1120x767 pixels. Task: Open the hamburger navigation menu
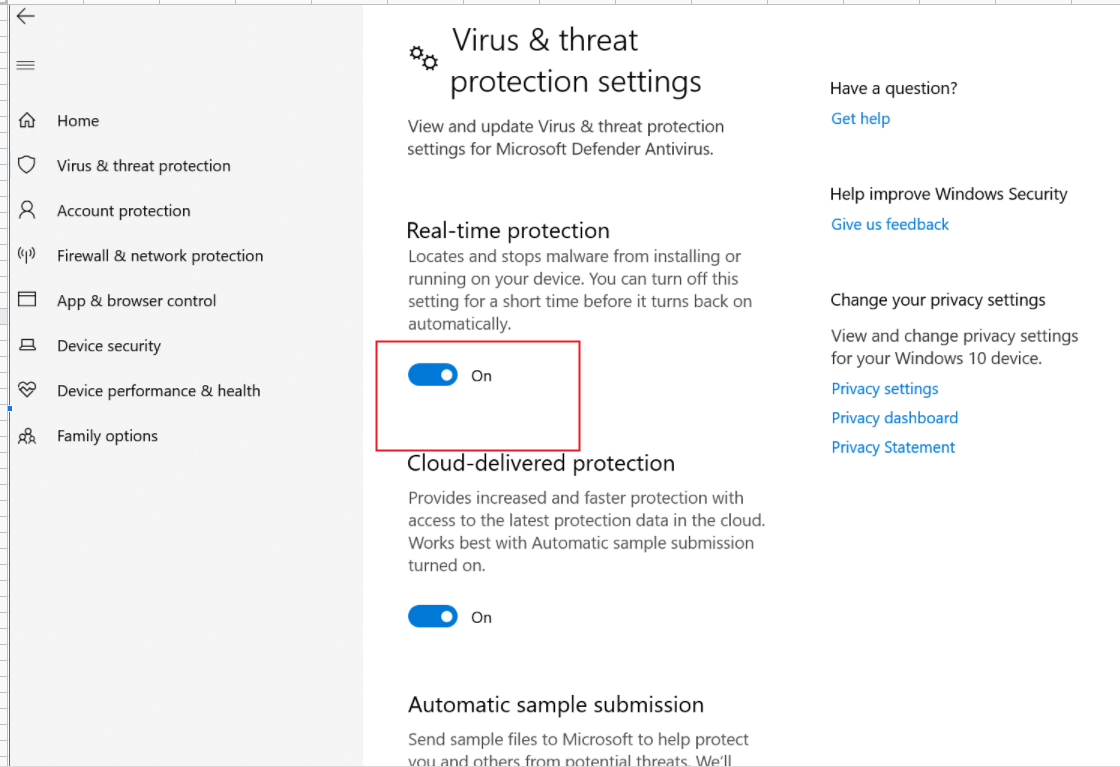pos(26,65)
